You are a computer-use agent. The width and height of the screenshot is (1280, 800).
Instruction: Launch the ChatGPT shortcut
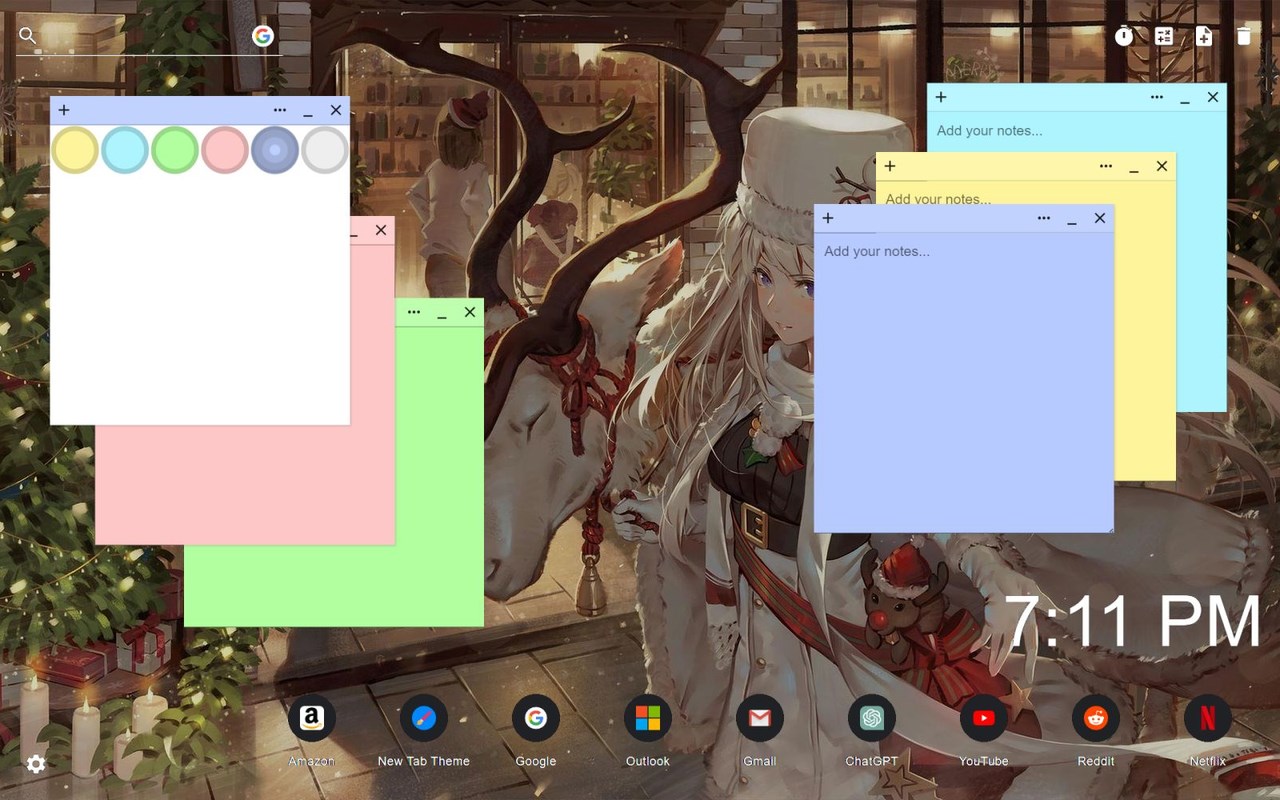tap(872, 718)
